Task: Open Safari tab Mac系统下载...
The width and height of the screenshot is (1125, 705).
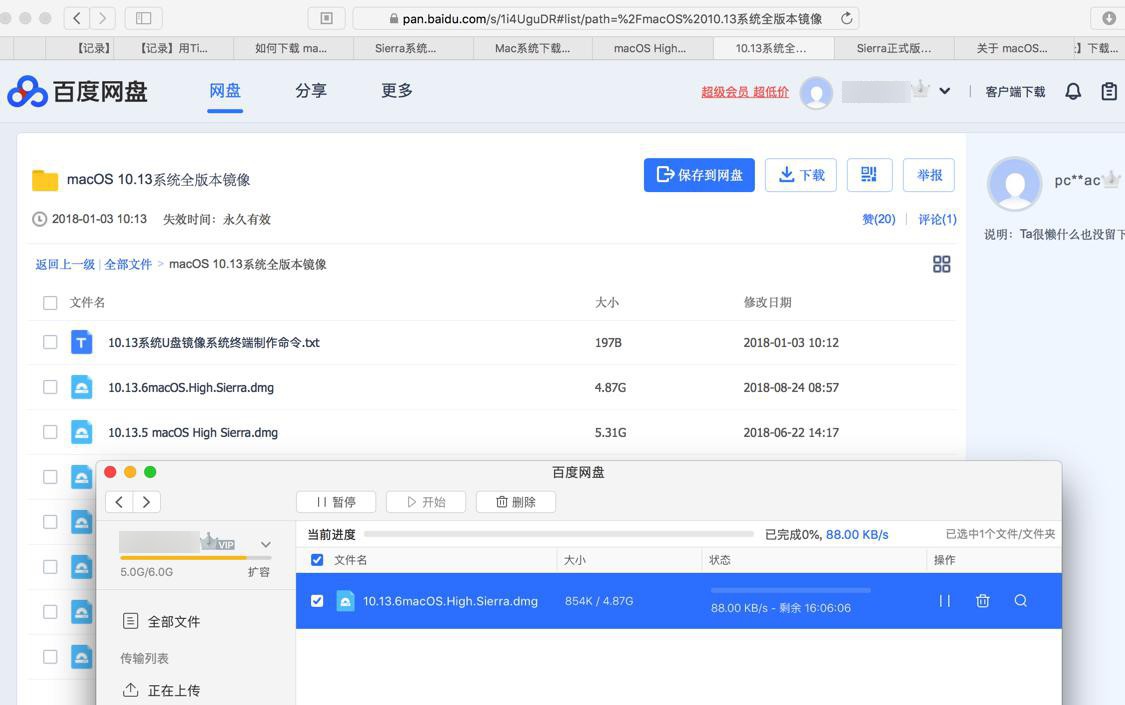Action: [x=533, y=48]
